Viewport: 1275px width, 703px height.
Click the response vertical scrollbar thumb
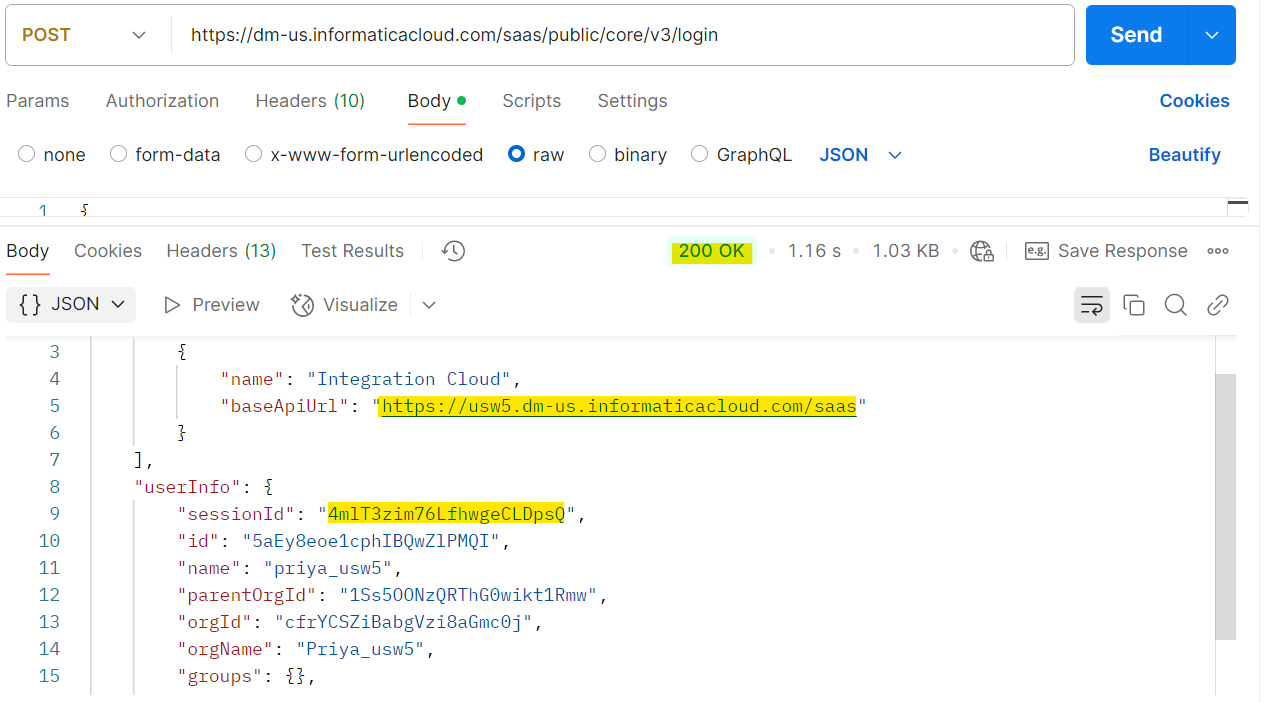pyautogui.click(x=1225, y=507)
